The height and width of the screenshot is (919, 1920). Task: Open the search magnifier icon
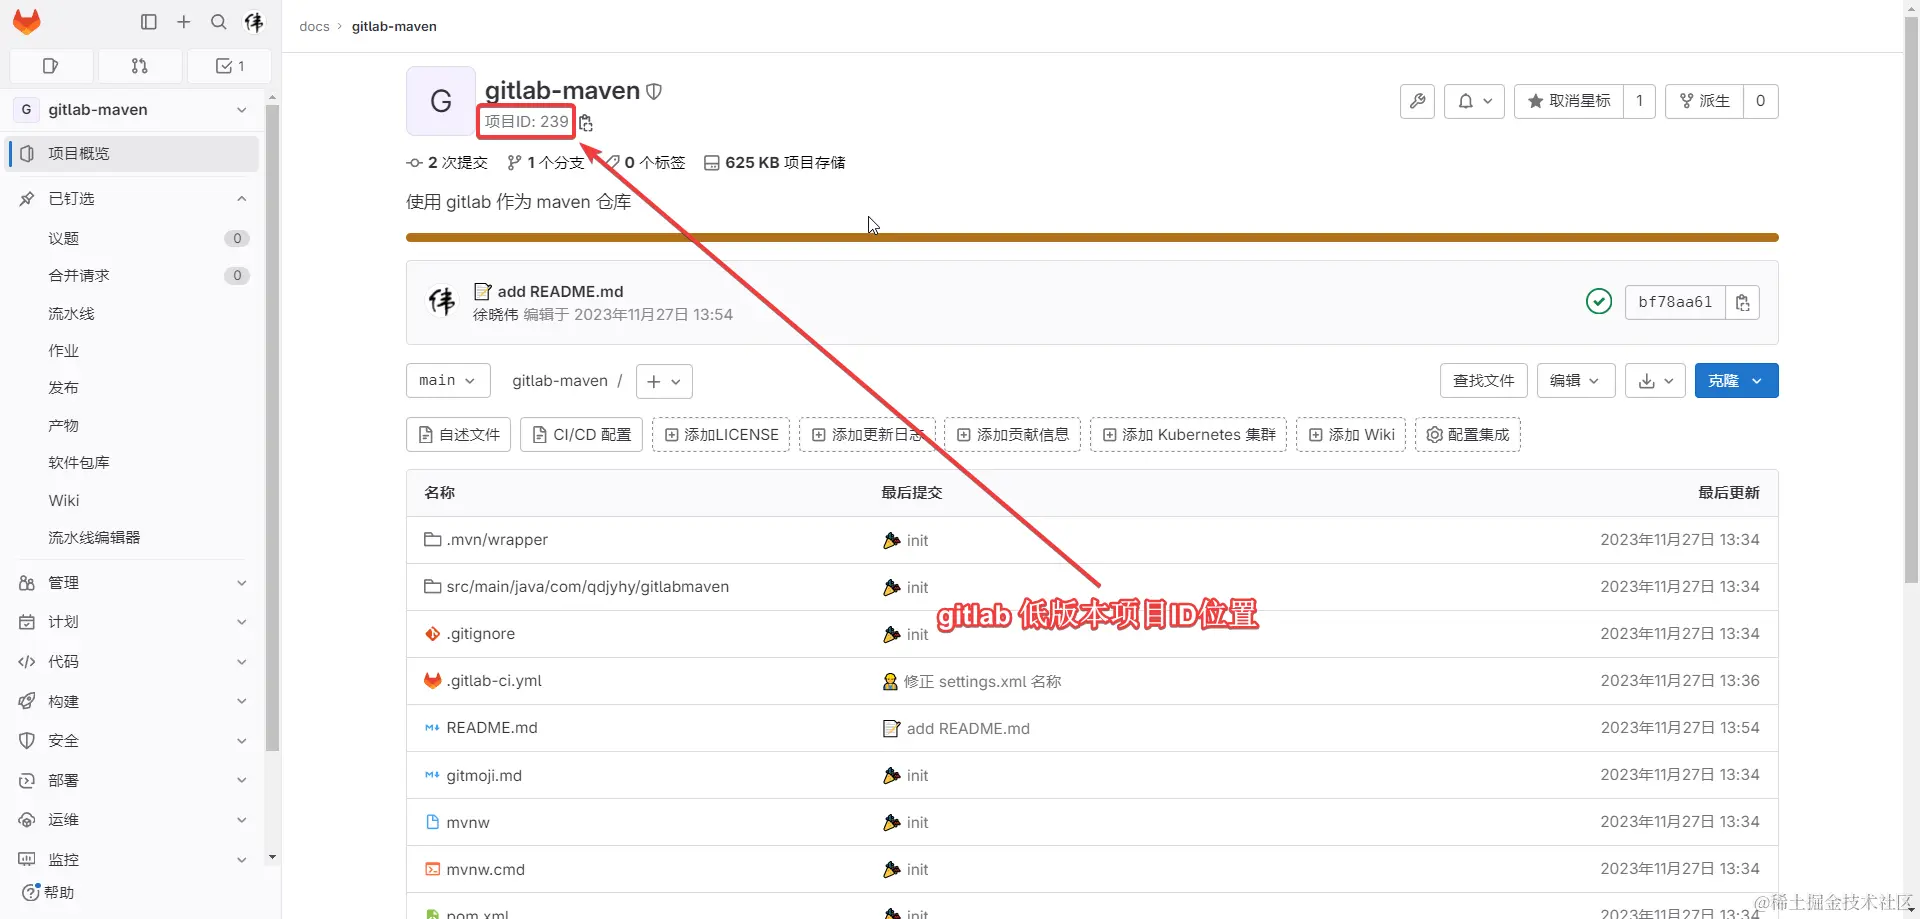pyautogui.click(x=218, y=22)
